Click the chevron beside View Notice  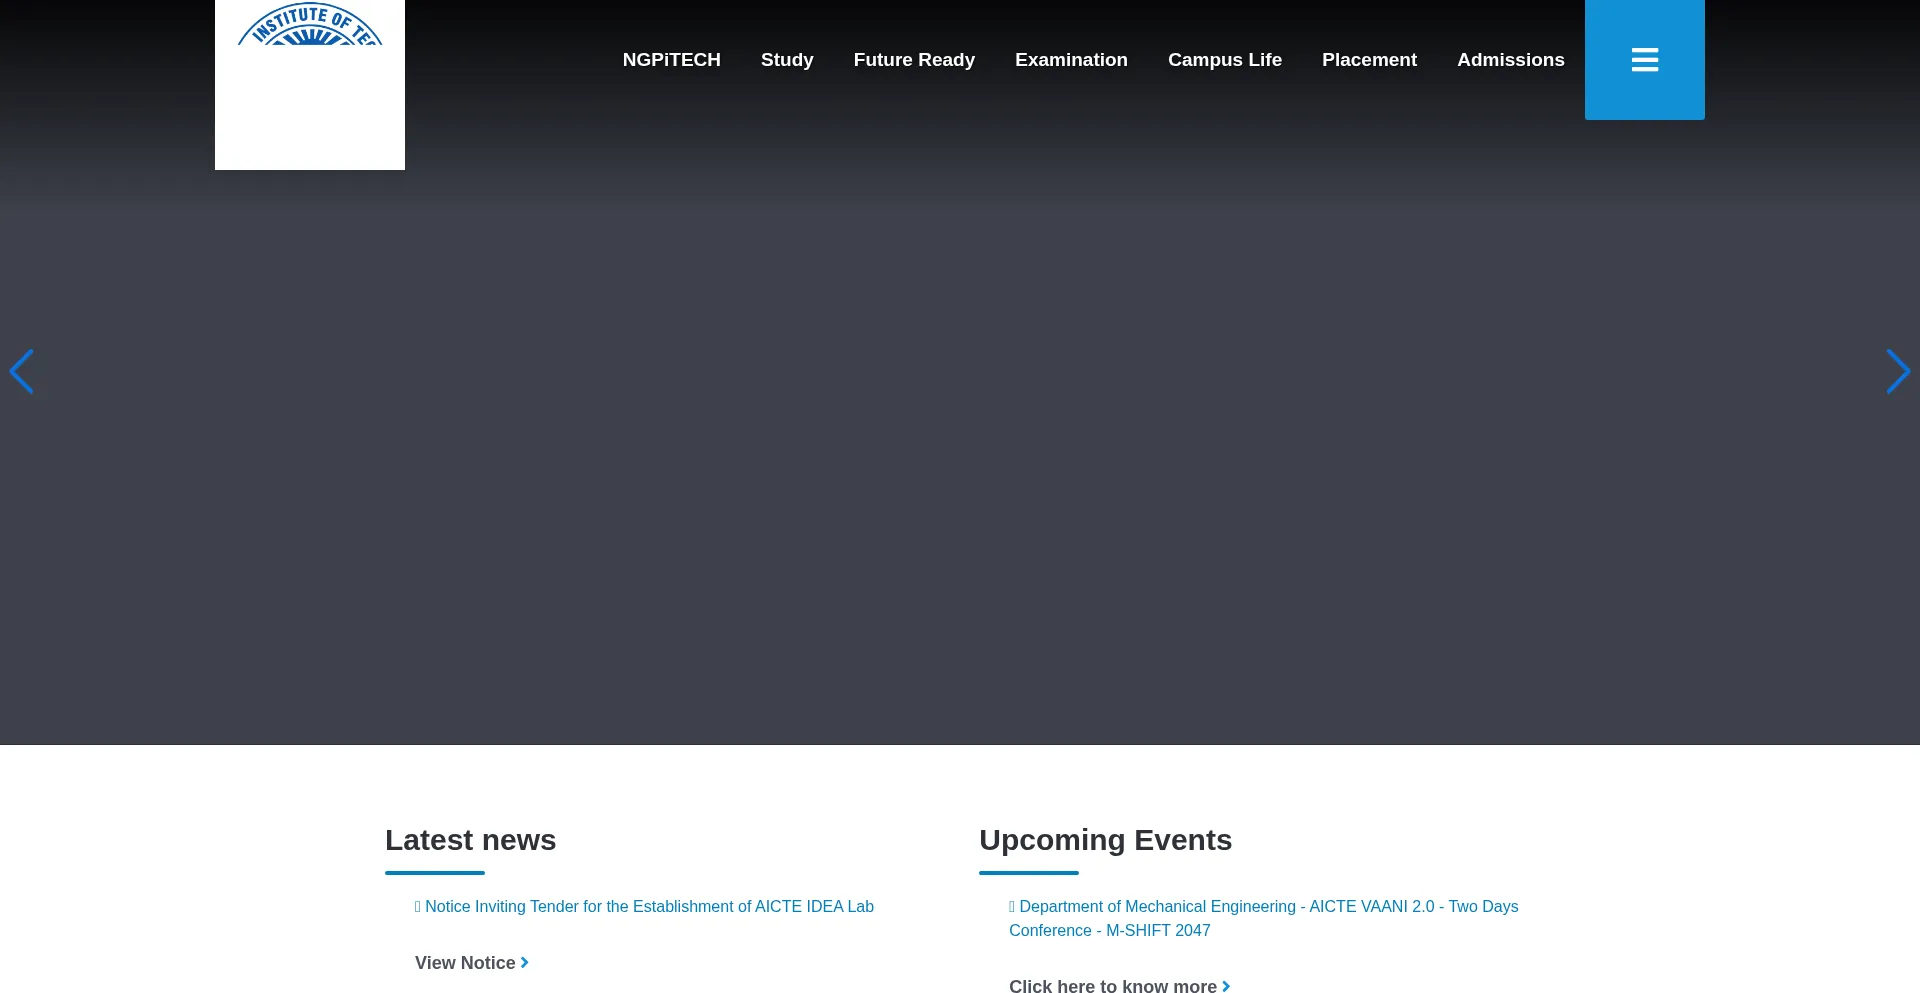click(525, 963)
